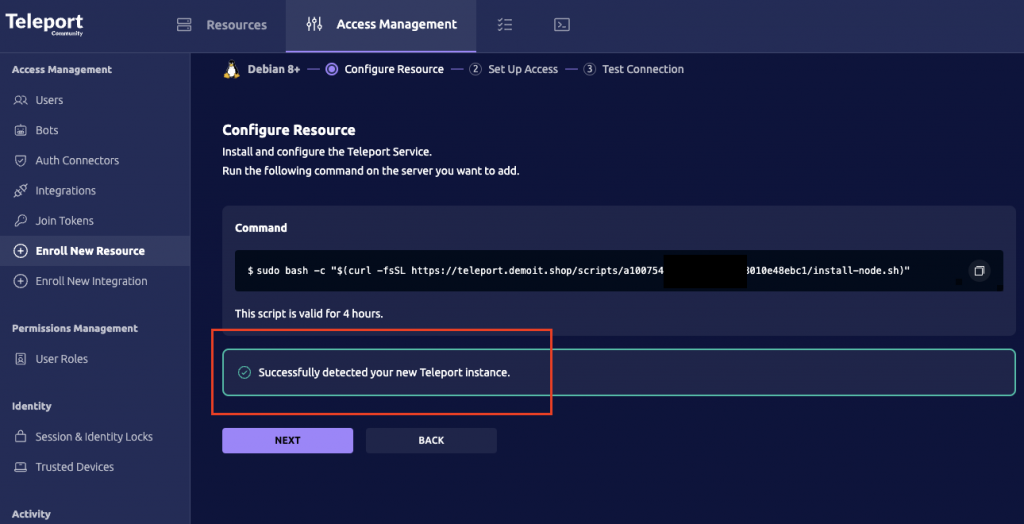Click the sudo bash command text

578,270
